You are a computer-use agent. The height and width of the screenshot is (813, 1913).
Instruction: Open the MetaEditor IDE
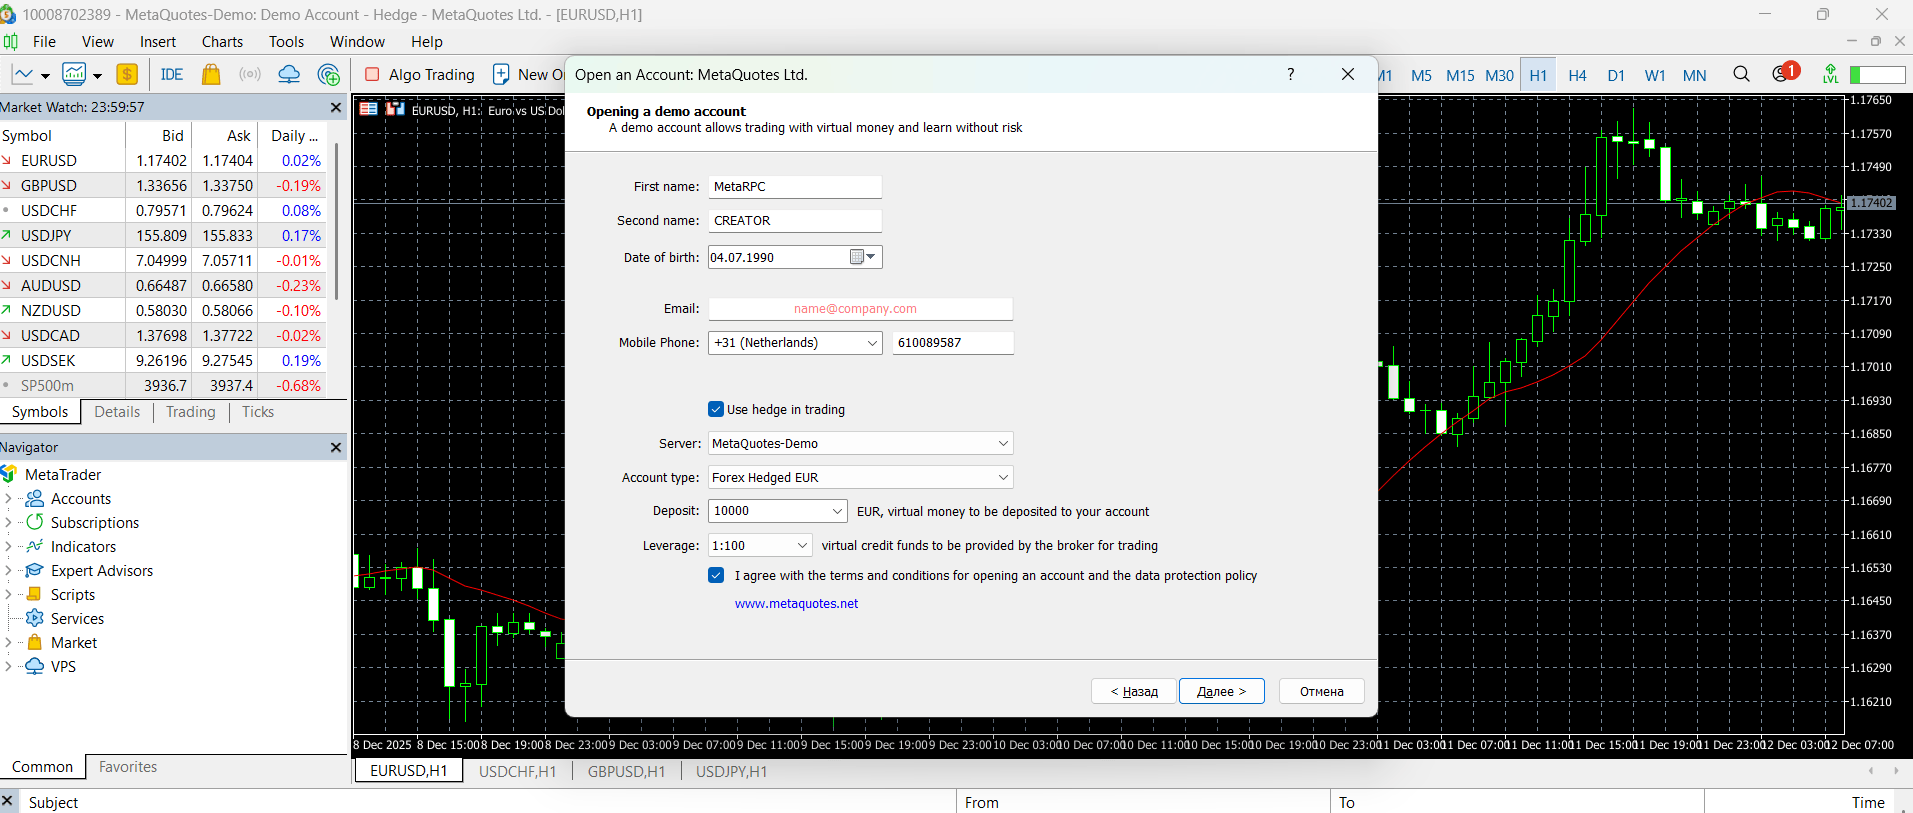point(172,75)
